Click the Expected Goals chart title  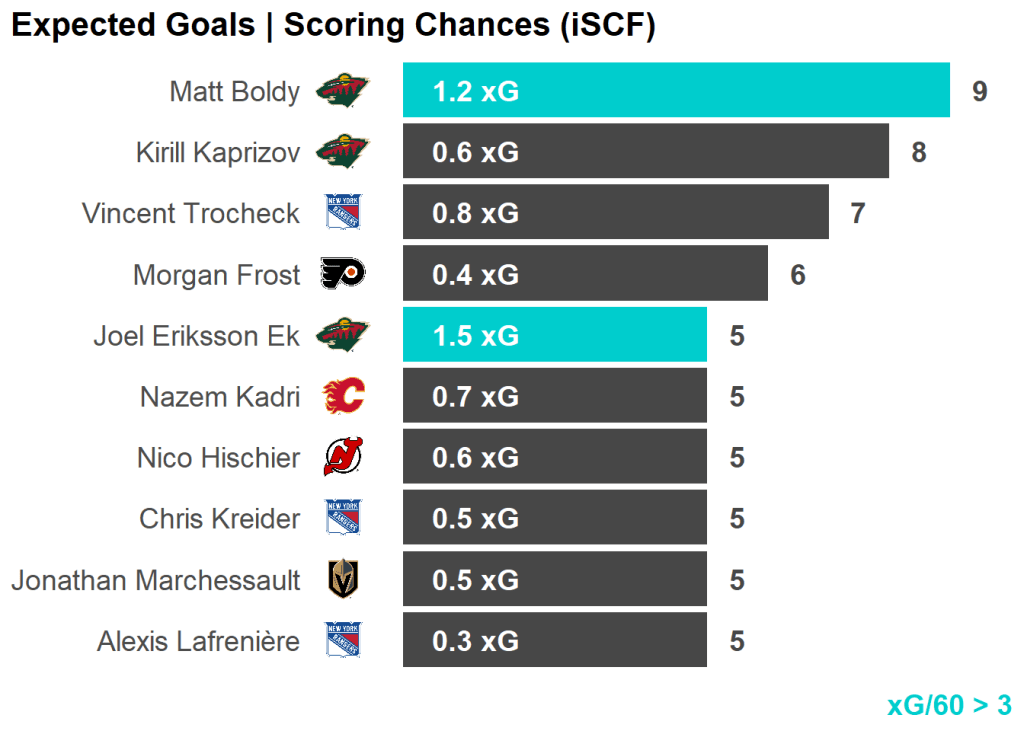click(x=333, y=27)
